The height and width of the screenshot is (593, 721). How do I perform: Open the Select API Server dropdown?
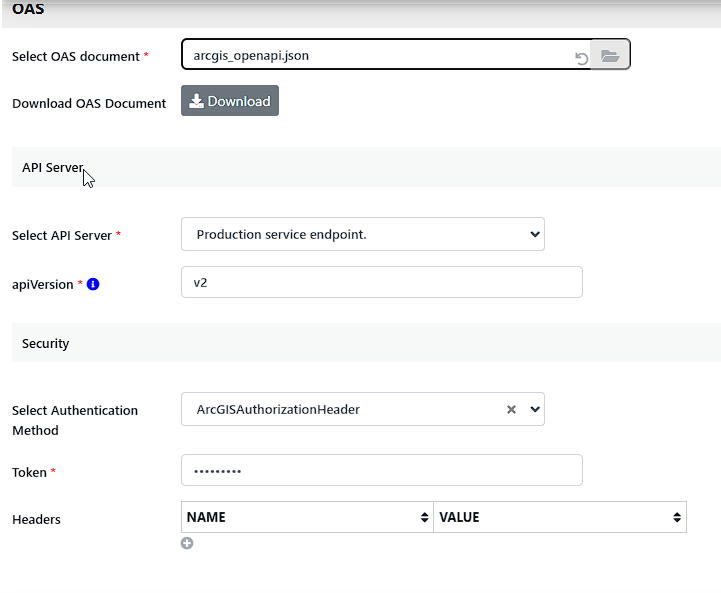click(362, 235)
